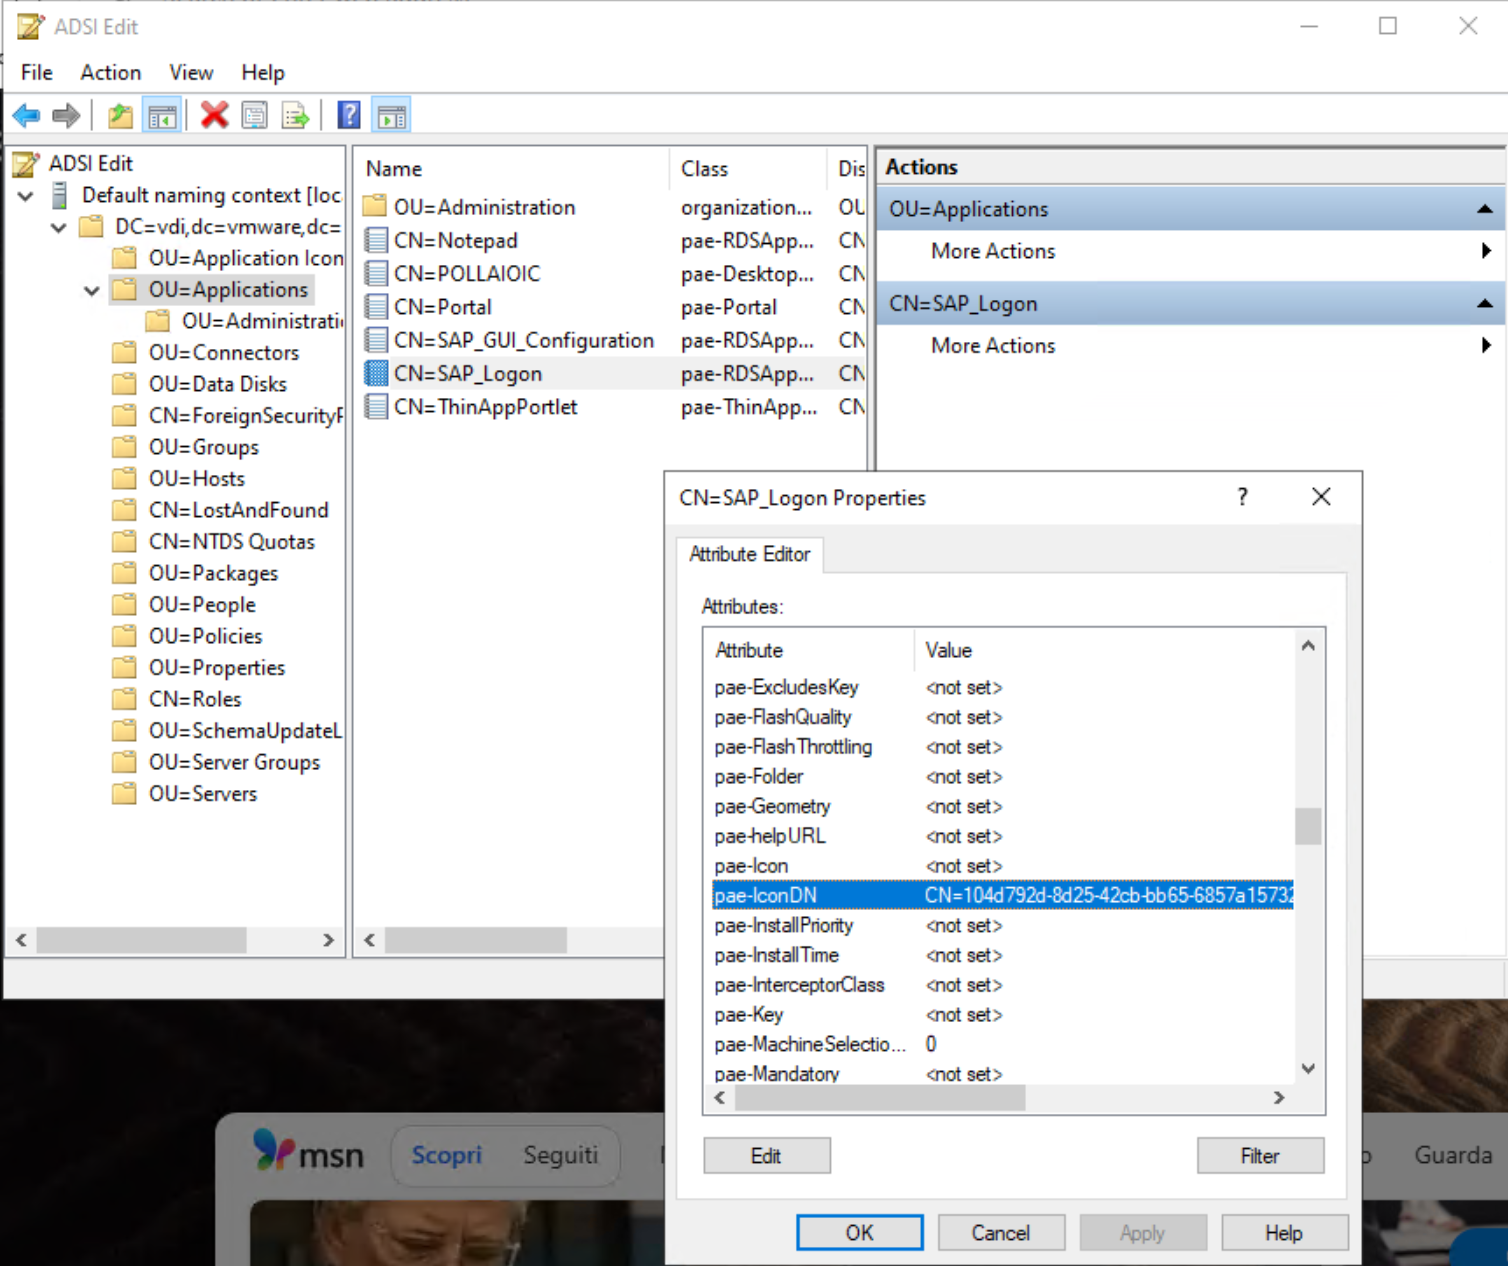Viewport: 1508px width, 1266px height.
Task: Open the File menu
Action: coord(37,73)
